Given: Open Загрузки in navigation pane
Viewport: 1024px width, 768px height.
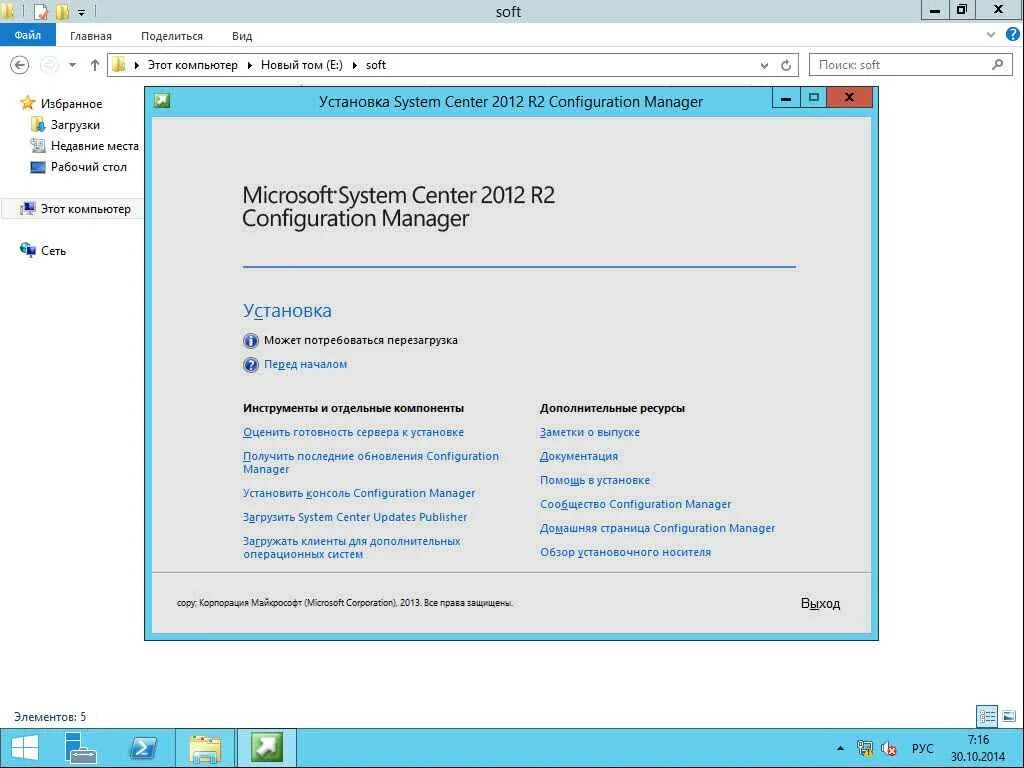Looking at the screenshot, I should coord(75,125).
